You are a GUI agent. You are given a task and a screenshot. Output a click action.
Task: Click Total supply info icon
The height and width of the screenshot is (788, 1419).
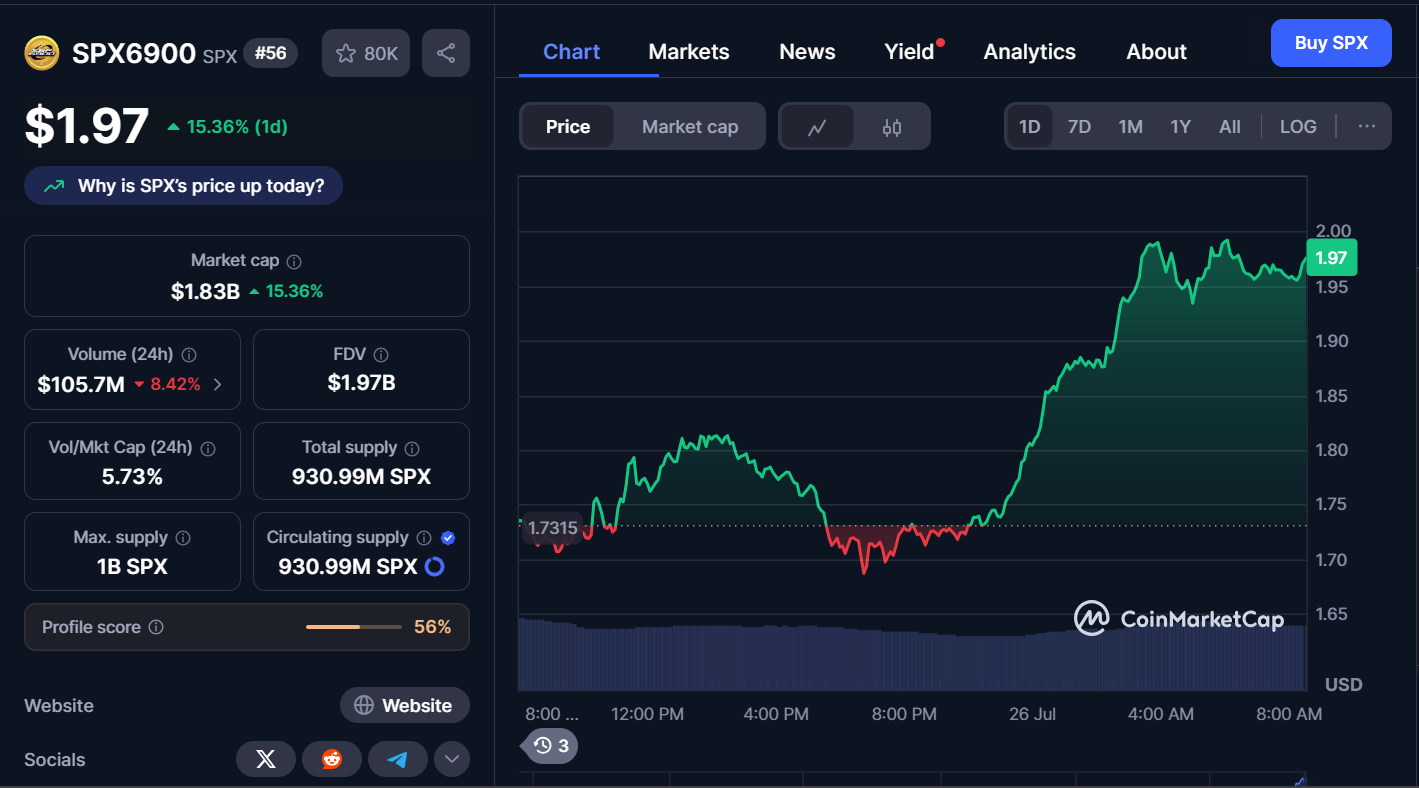tap(412, 448)
